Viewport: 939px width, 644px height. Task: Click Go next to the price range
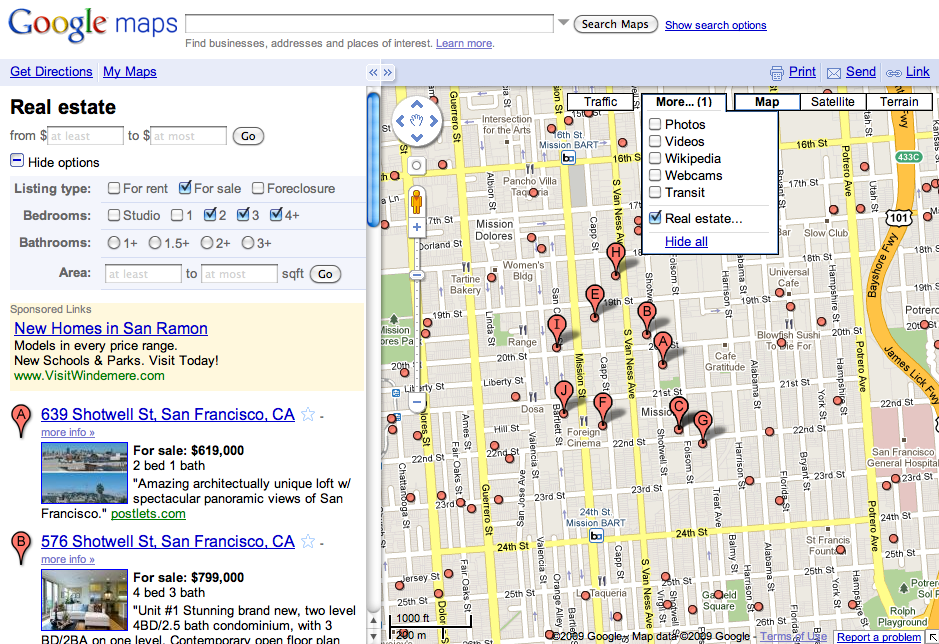(248, 136)
